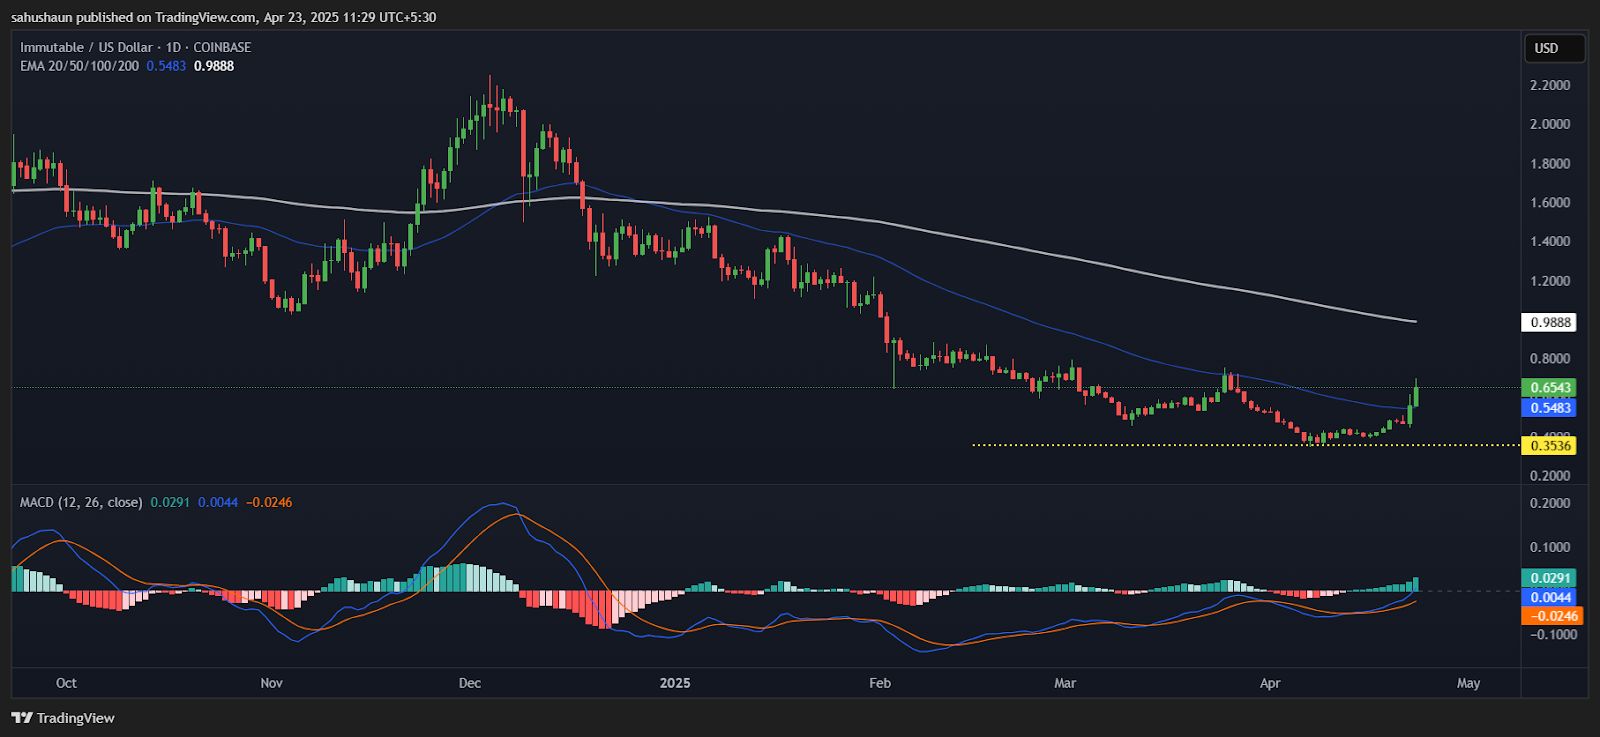The image size is (1600, 737).
Task: Click the -0.1000 label on the MACD axis
Action: point(1553,634)
